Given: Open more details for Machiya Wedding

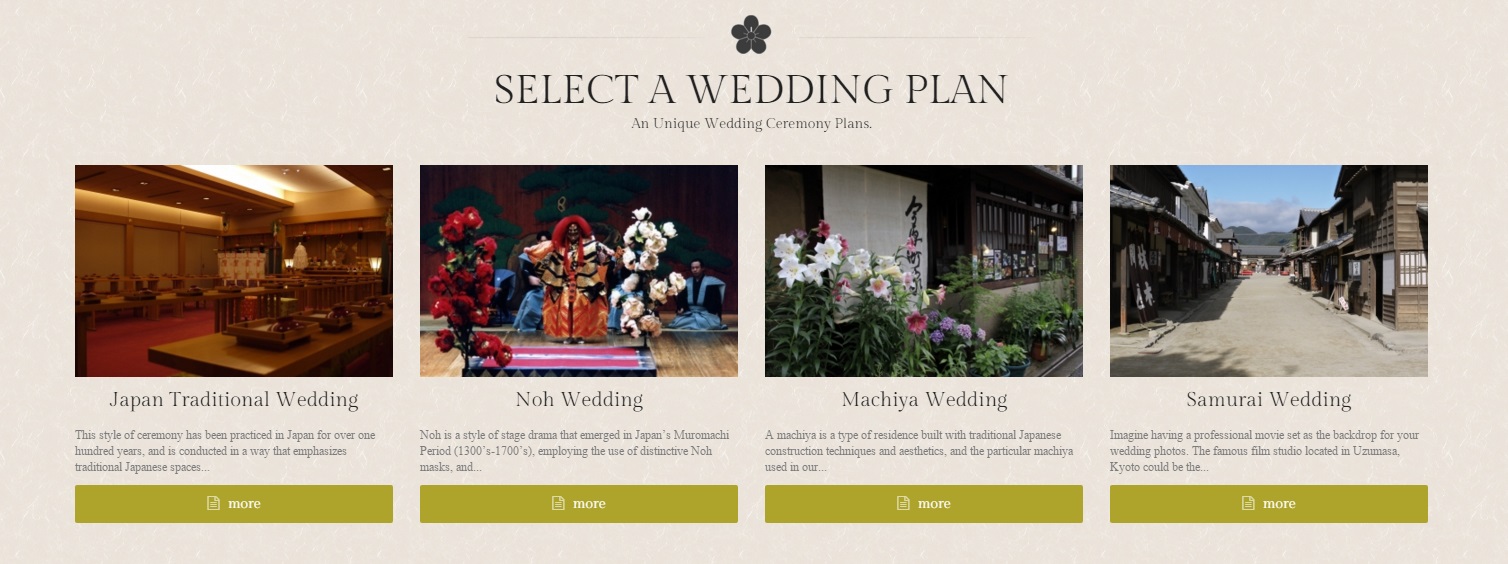Looking at the screenshot, I should click(924, 504).
